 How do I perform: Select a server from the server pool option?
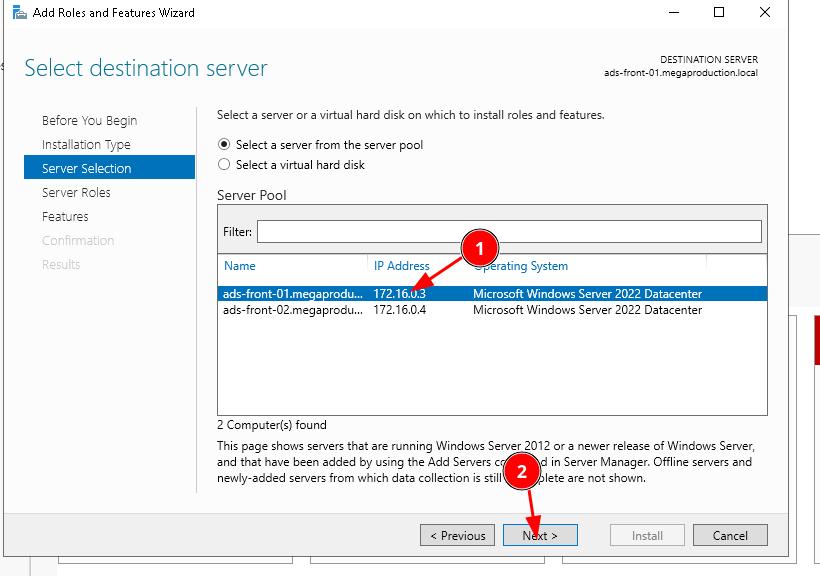(x=224, y=145)
